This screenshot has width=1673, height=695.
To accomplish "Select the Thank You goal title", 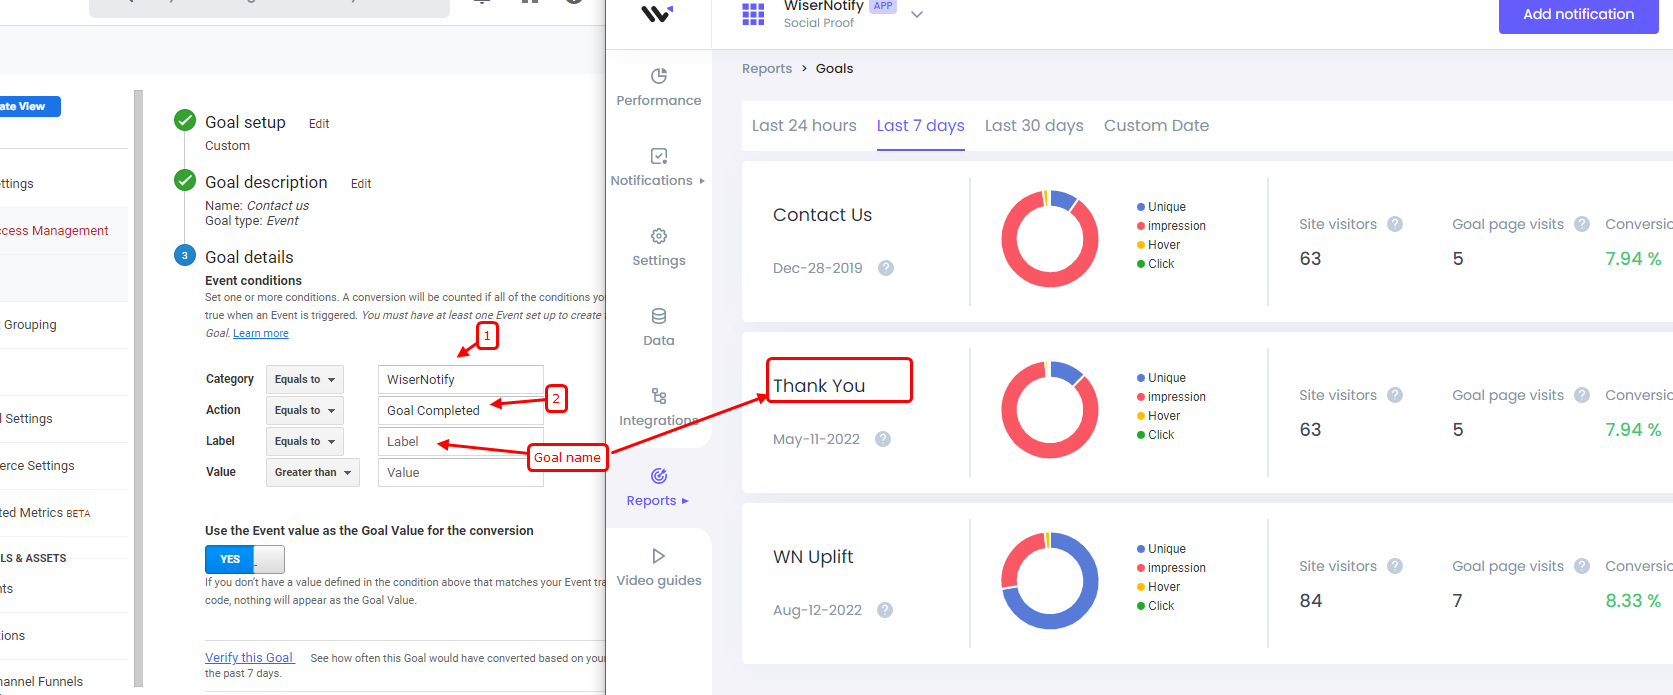I will coord(819,386).
